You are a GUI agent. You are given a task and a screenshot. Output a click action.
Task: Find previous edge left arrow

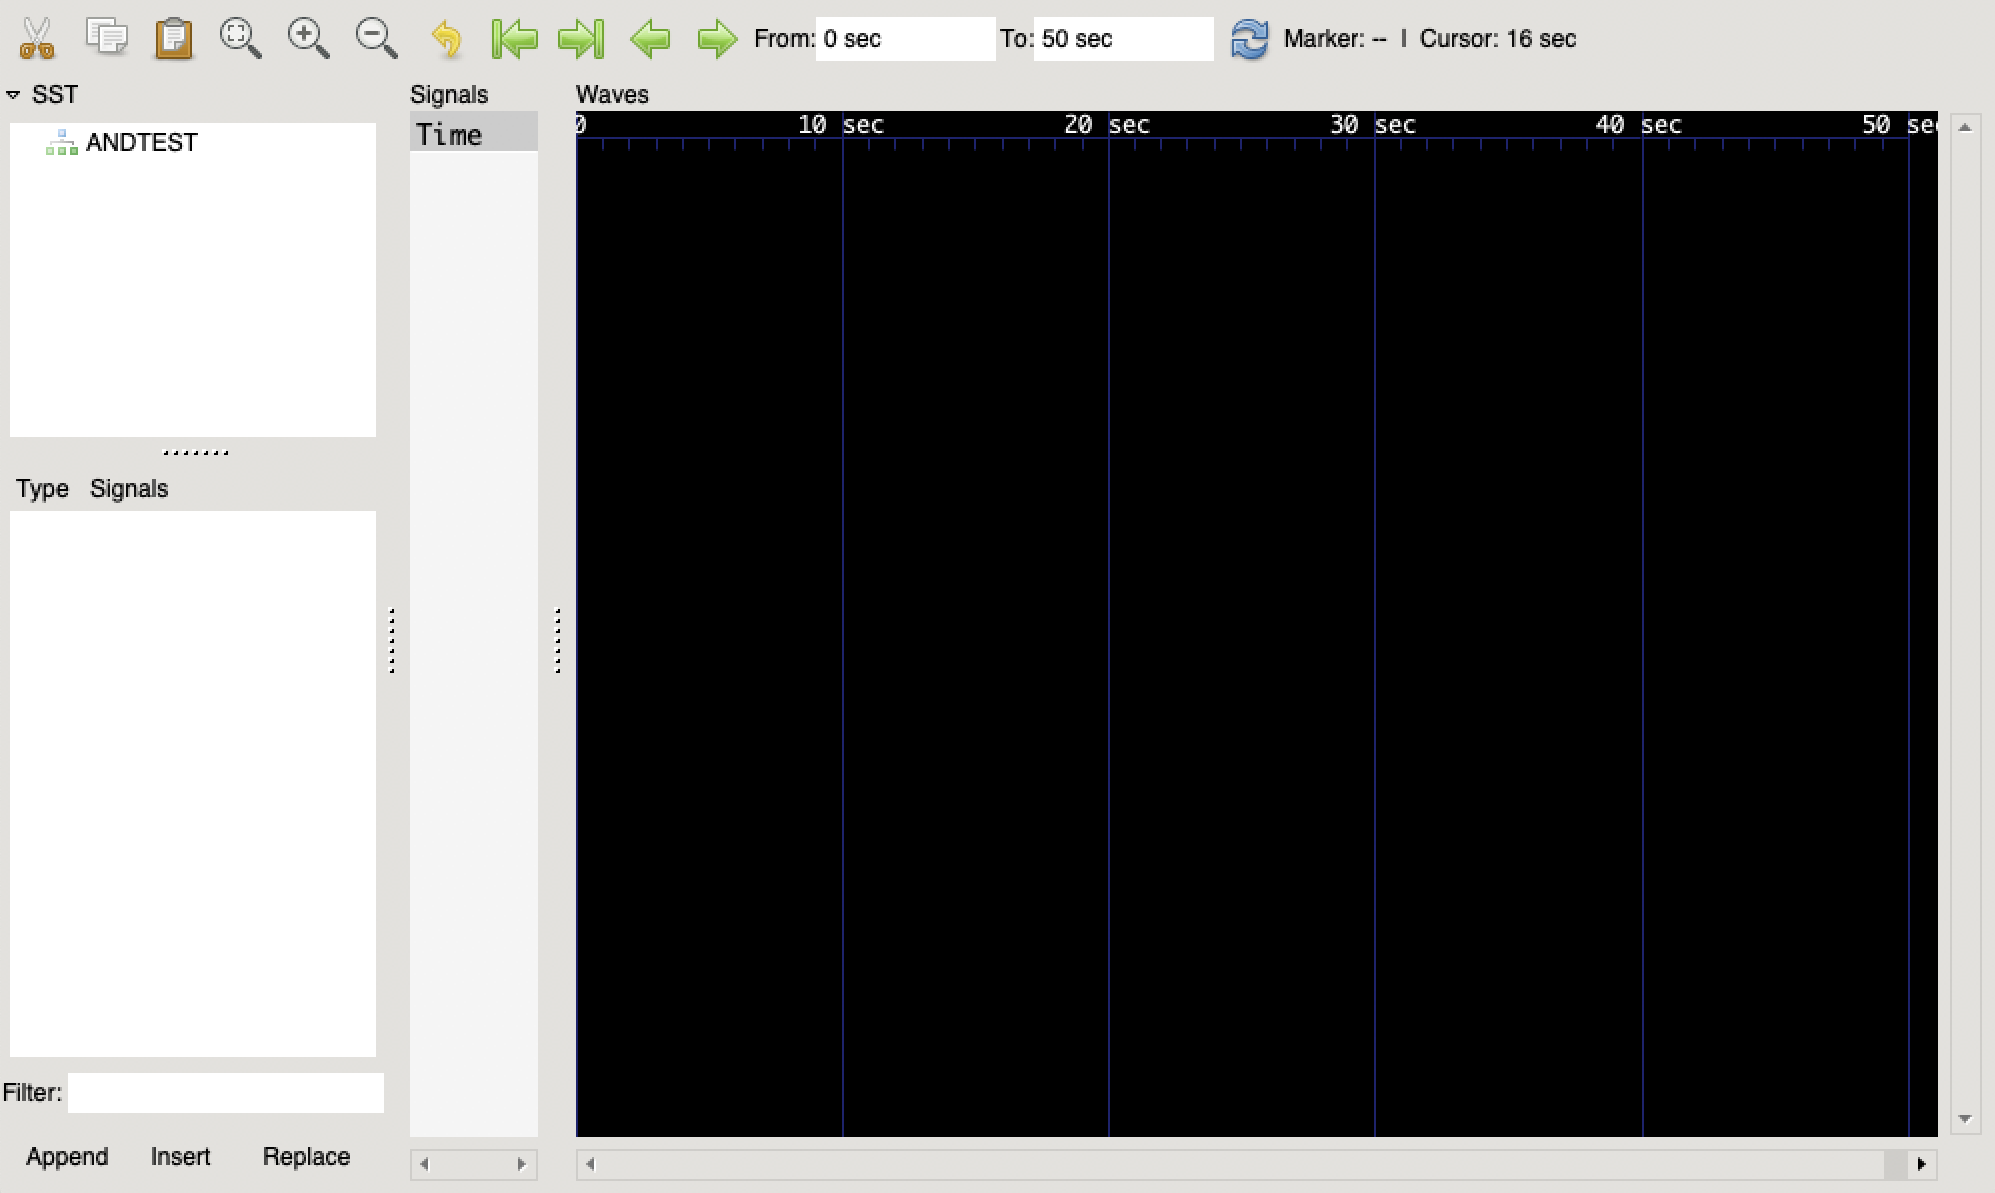(650, 38)
